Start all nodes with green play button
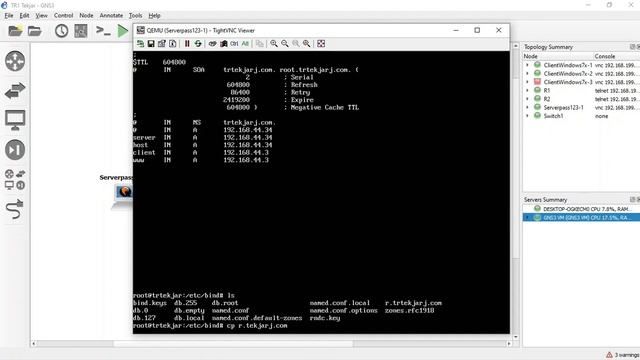 point(122,31)
